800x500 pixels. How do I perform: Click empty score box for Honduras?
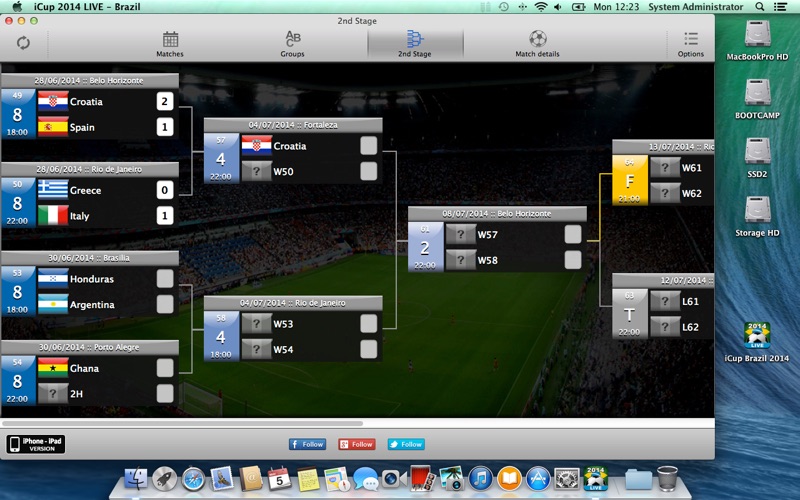[x=164, y=279]
